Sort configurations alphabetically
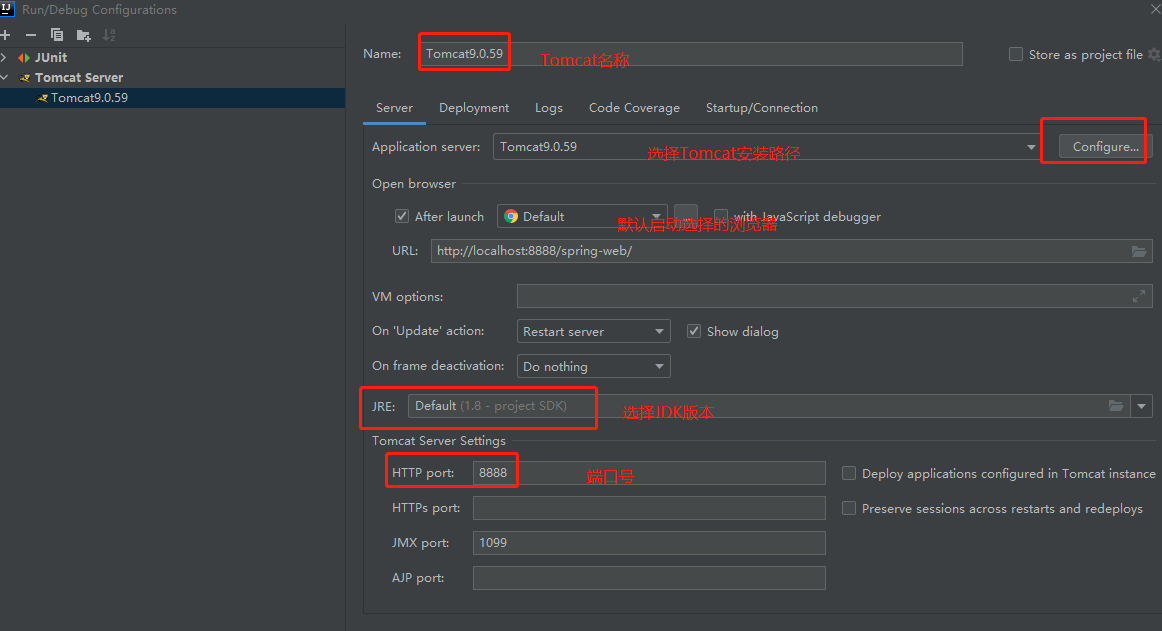This screenshot has width=1162, height=631. pyautogui.click(x=109, y=35)
